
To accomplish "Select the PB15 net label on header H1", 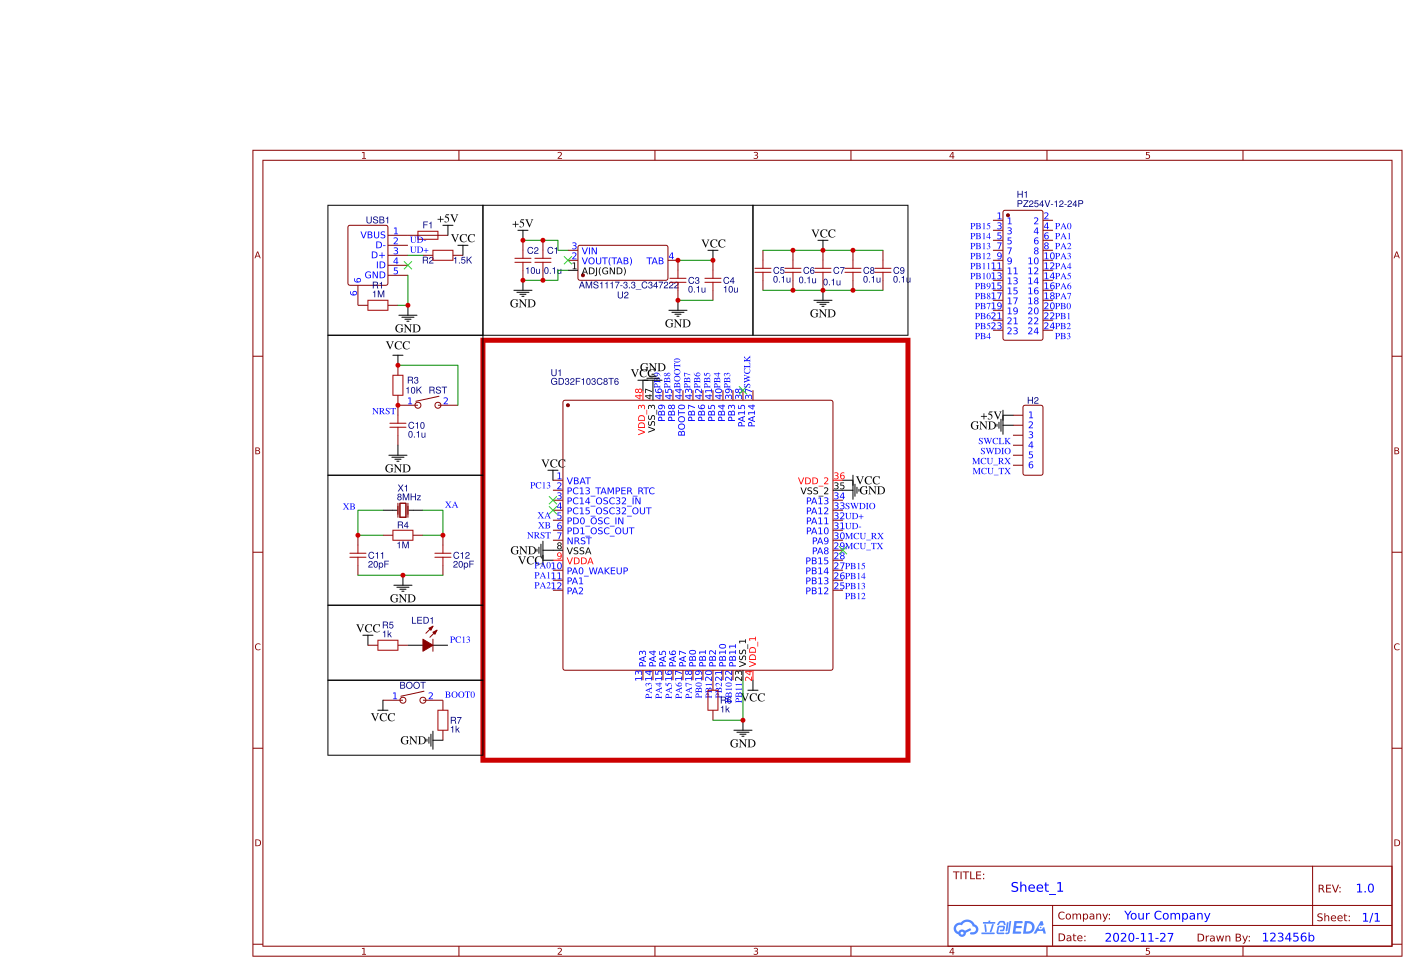I will tap(980, 227).
